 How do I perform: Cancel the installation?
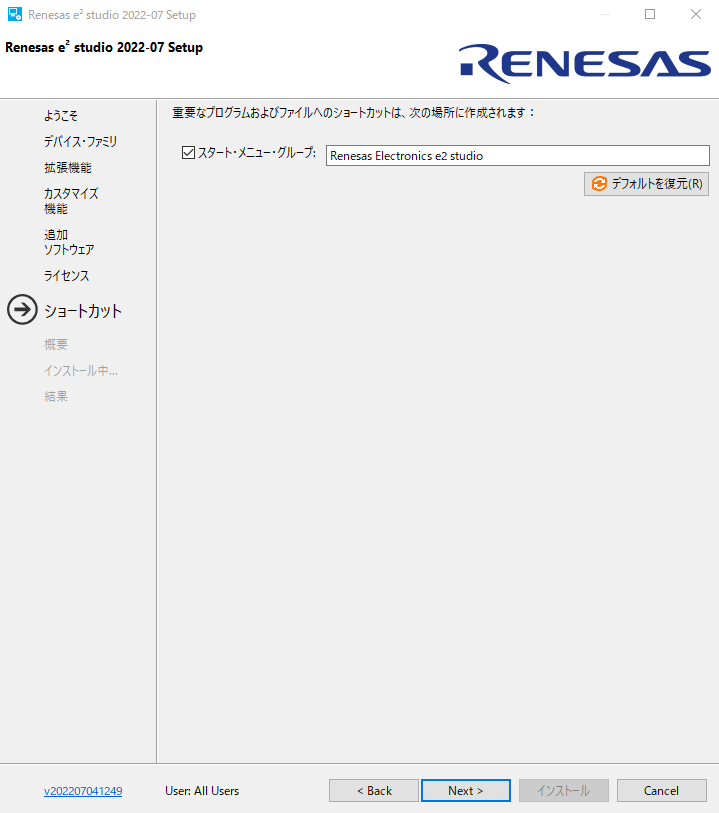(661, 791)
